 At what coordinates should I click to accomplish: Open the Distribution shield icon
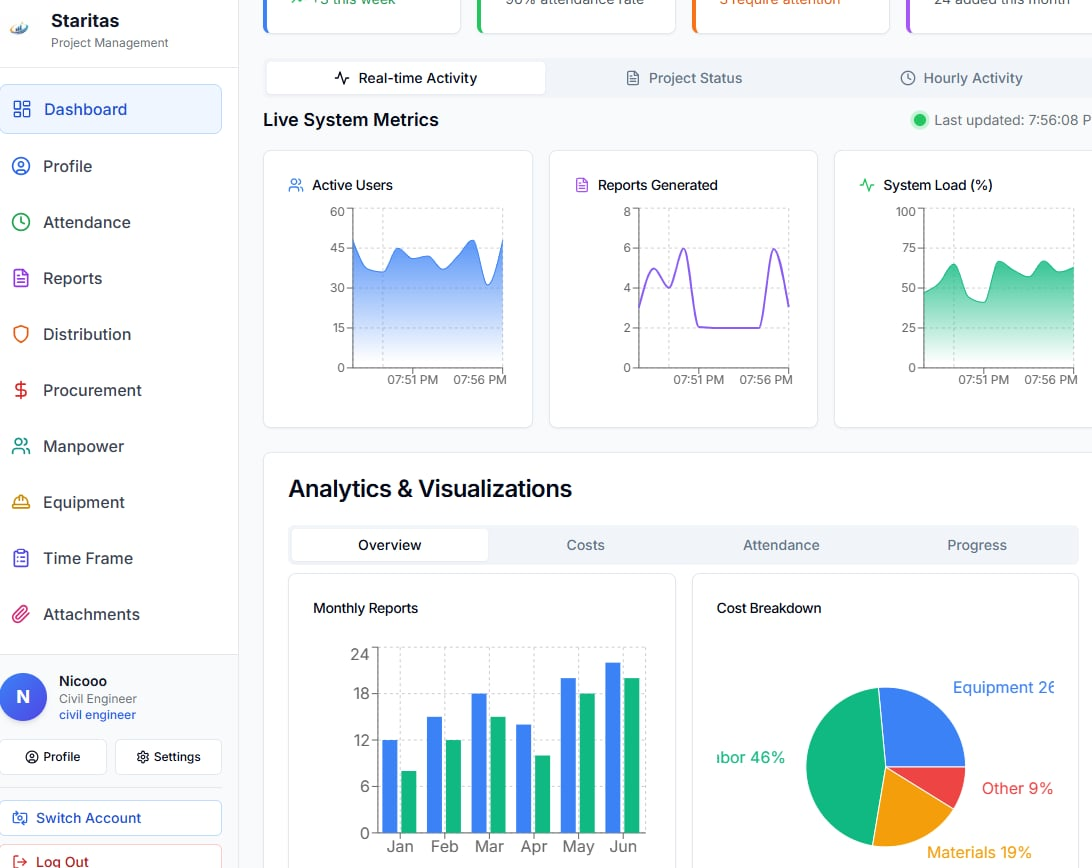point(23,334)
